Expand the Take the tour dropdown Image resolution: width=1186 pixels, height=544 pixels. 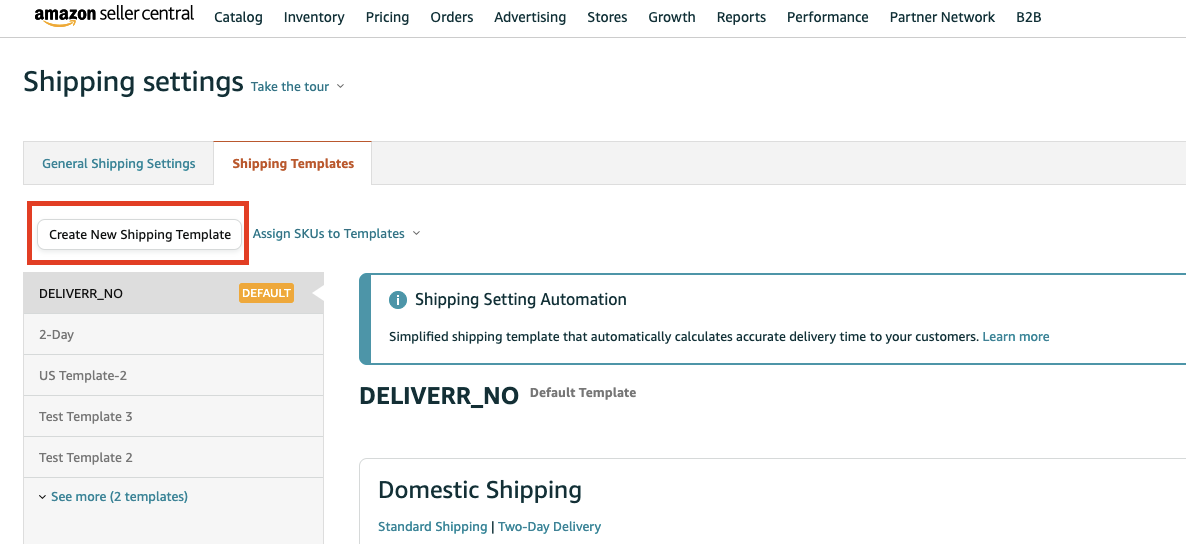[x=297, y=87]
